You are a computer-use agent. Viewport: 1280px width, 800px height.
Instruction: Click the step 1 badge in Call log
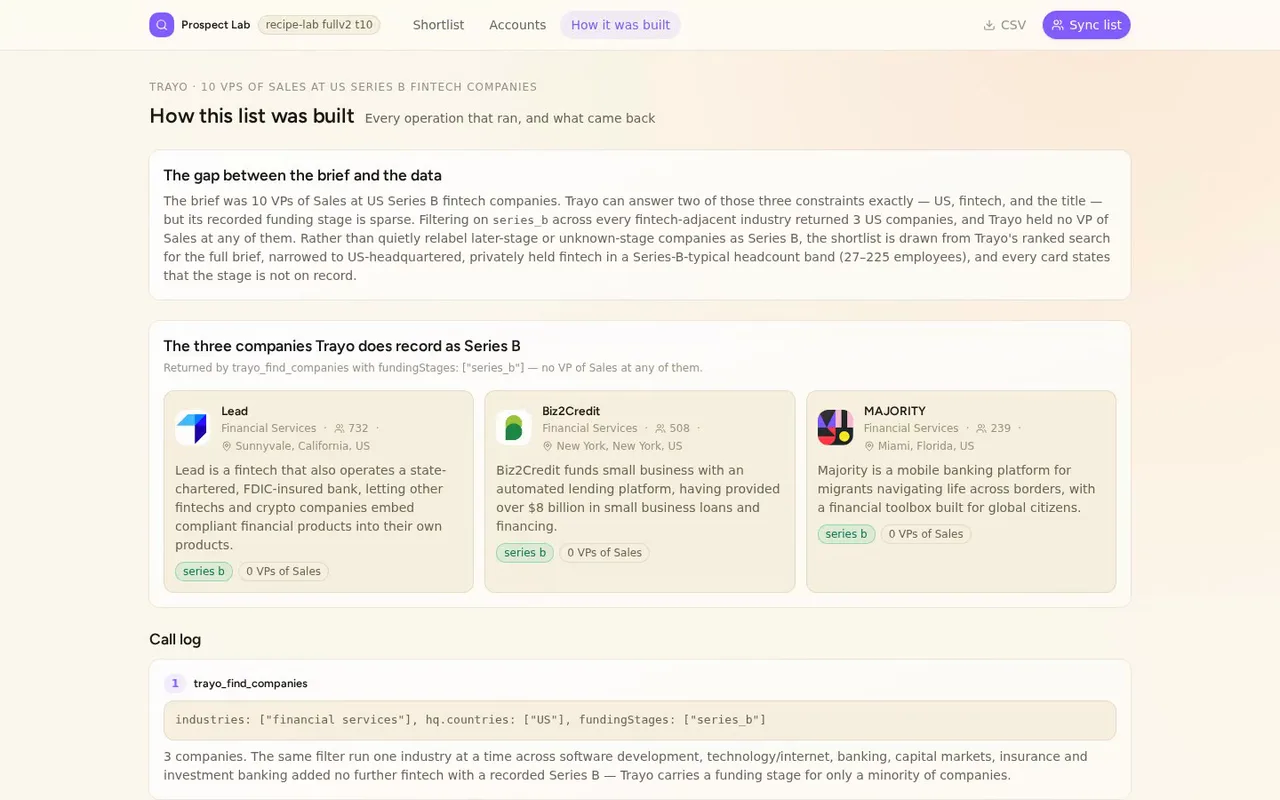(x=175, y=683)
